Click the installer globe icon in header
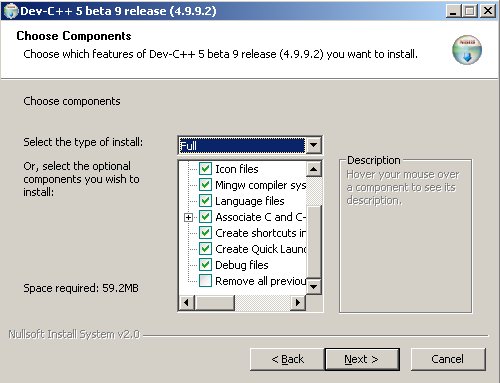500x383 pixels. click(x=467, y=50)
